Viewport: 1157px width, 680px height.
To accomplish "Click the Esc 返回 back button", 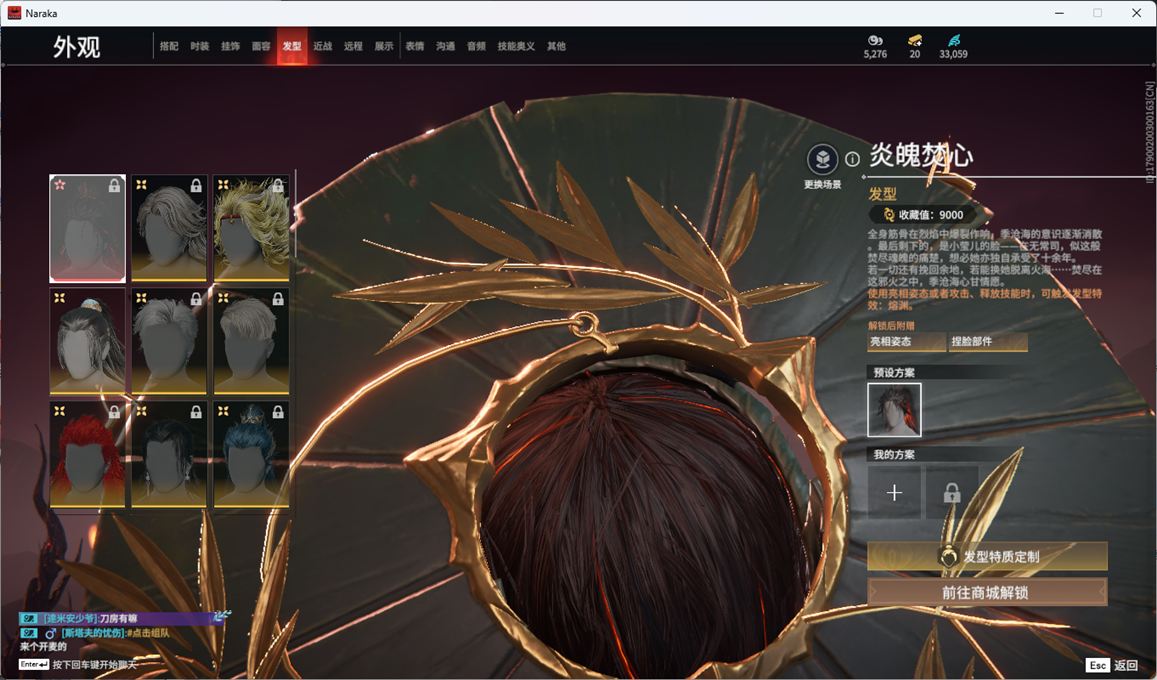I will (1113, 665).
